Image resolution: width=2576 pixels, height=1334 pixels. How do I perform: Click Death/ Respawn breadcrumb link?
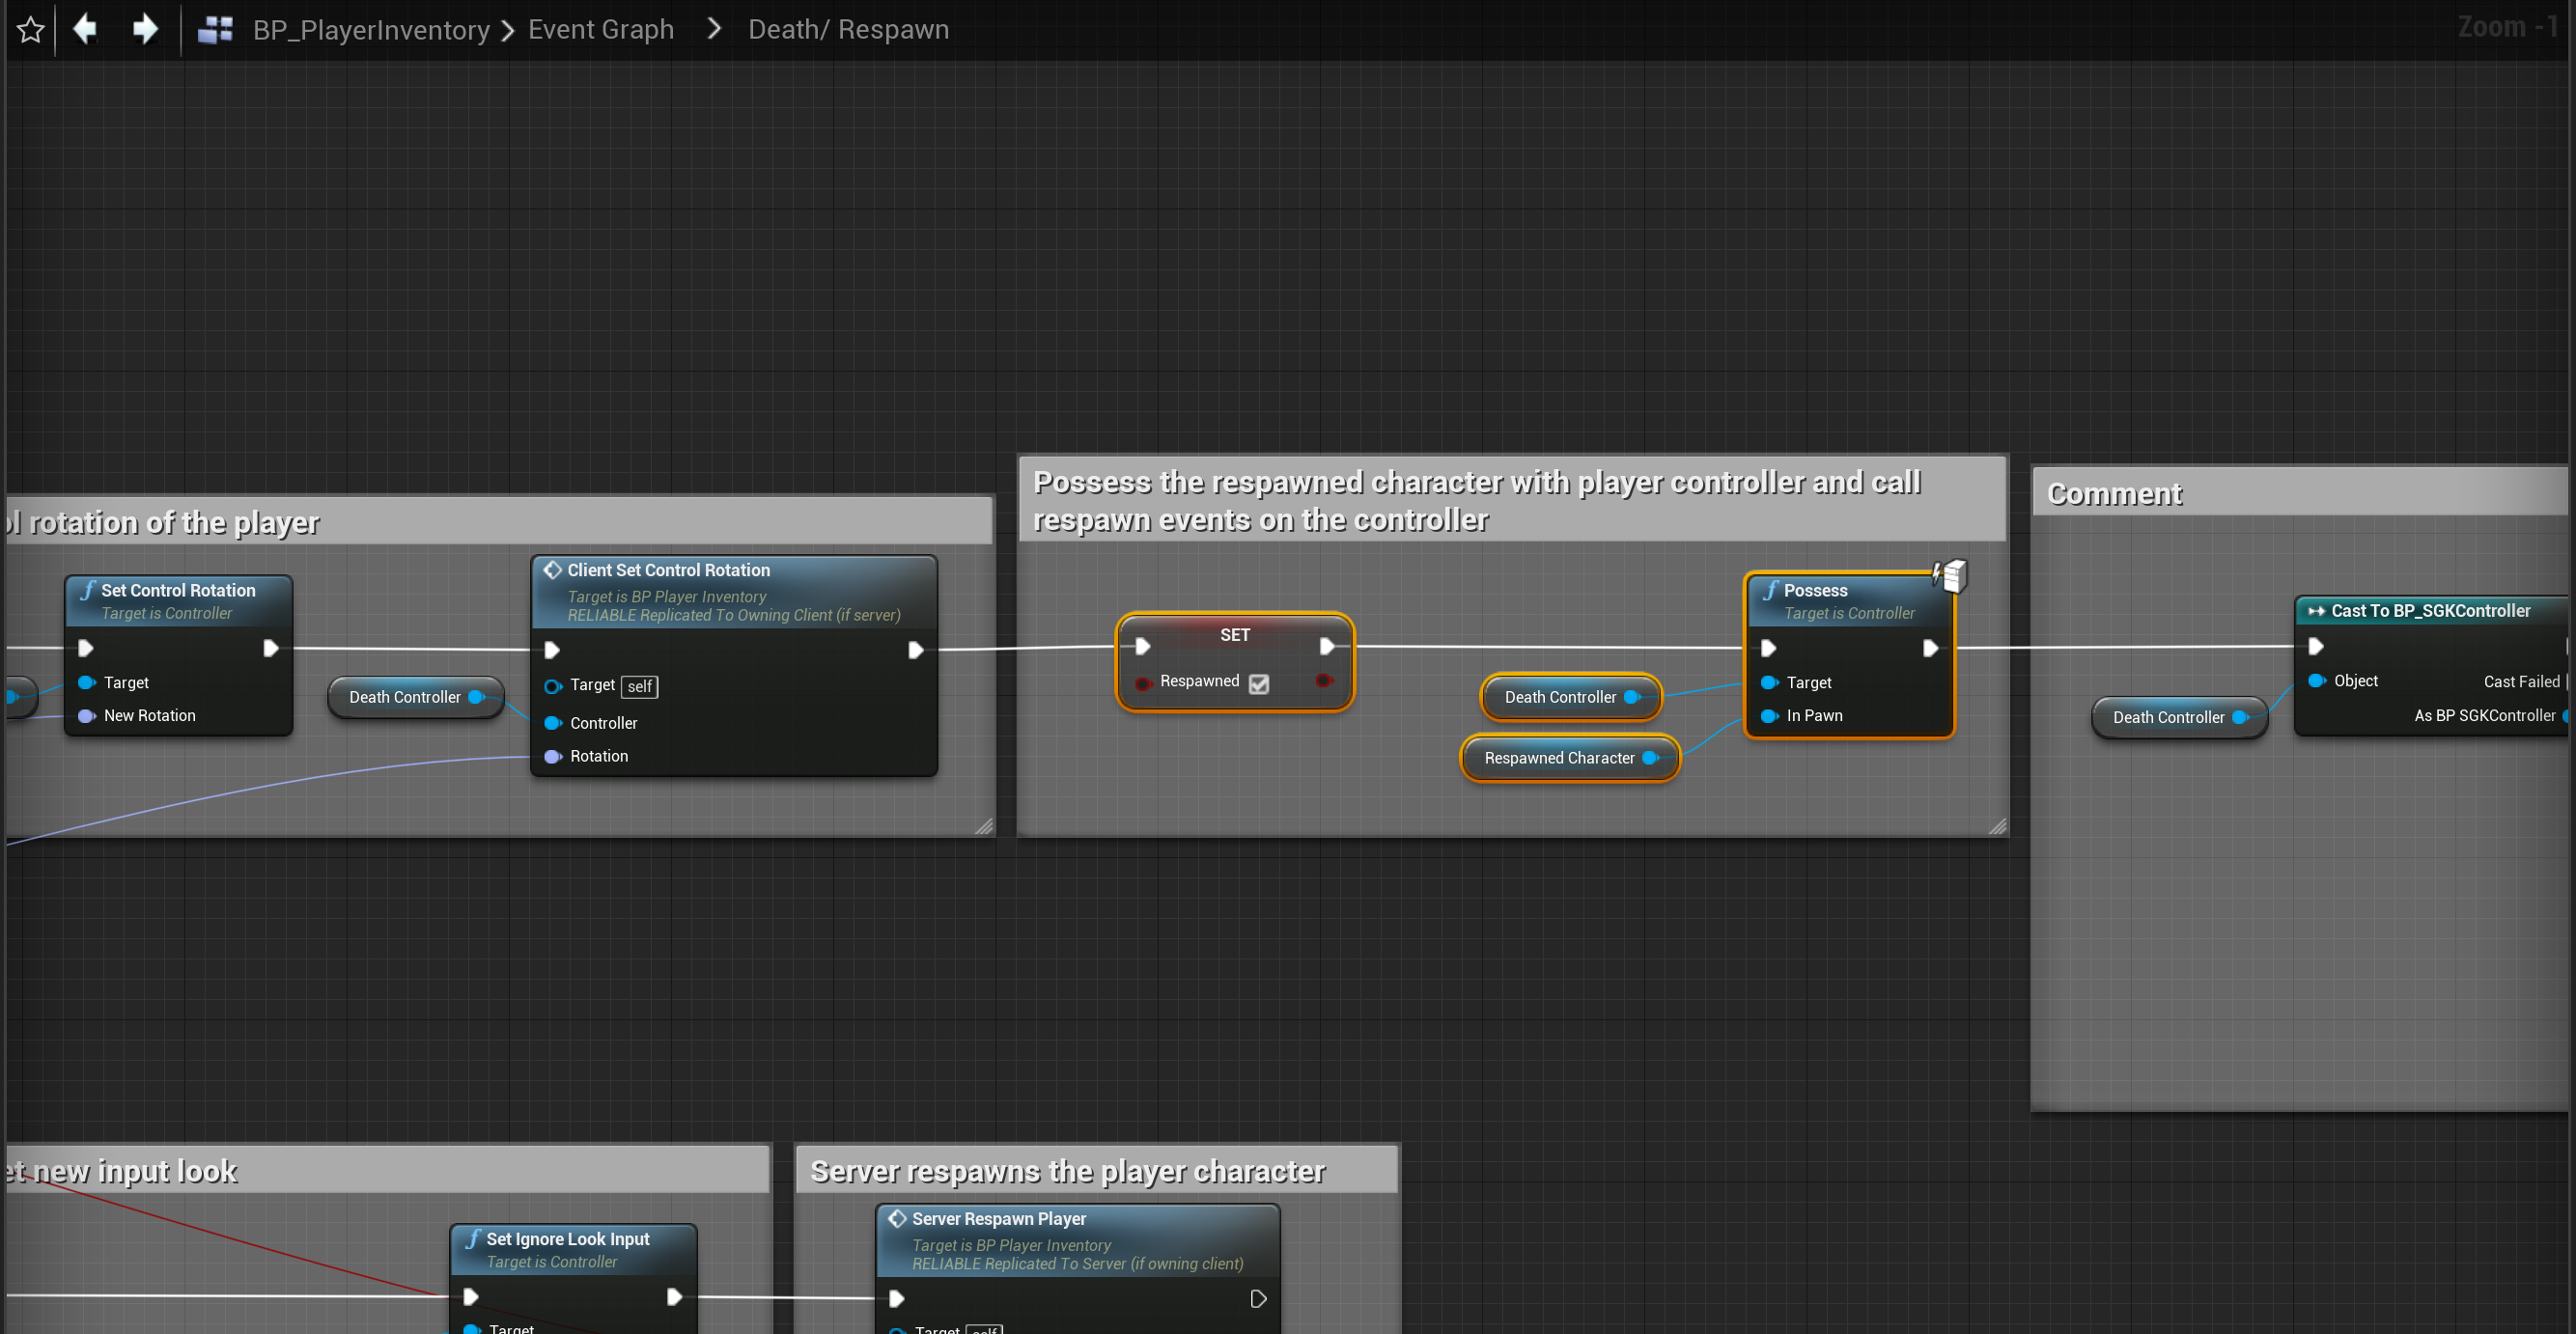848,30
